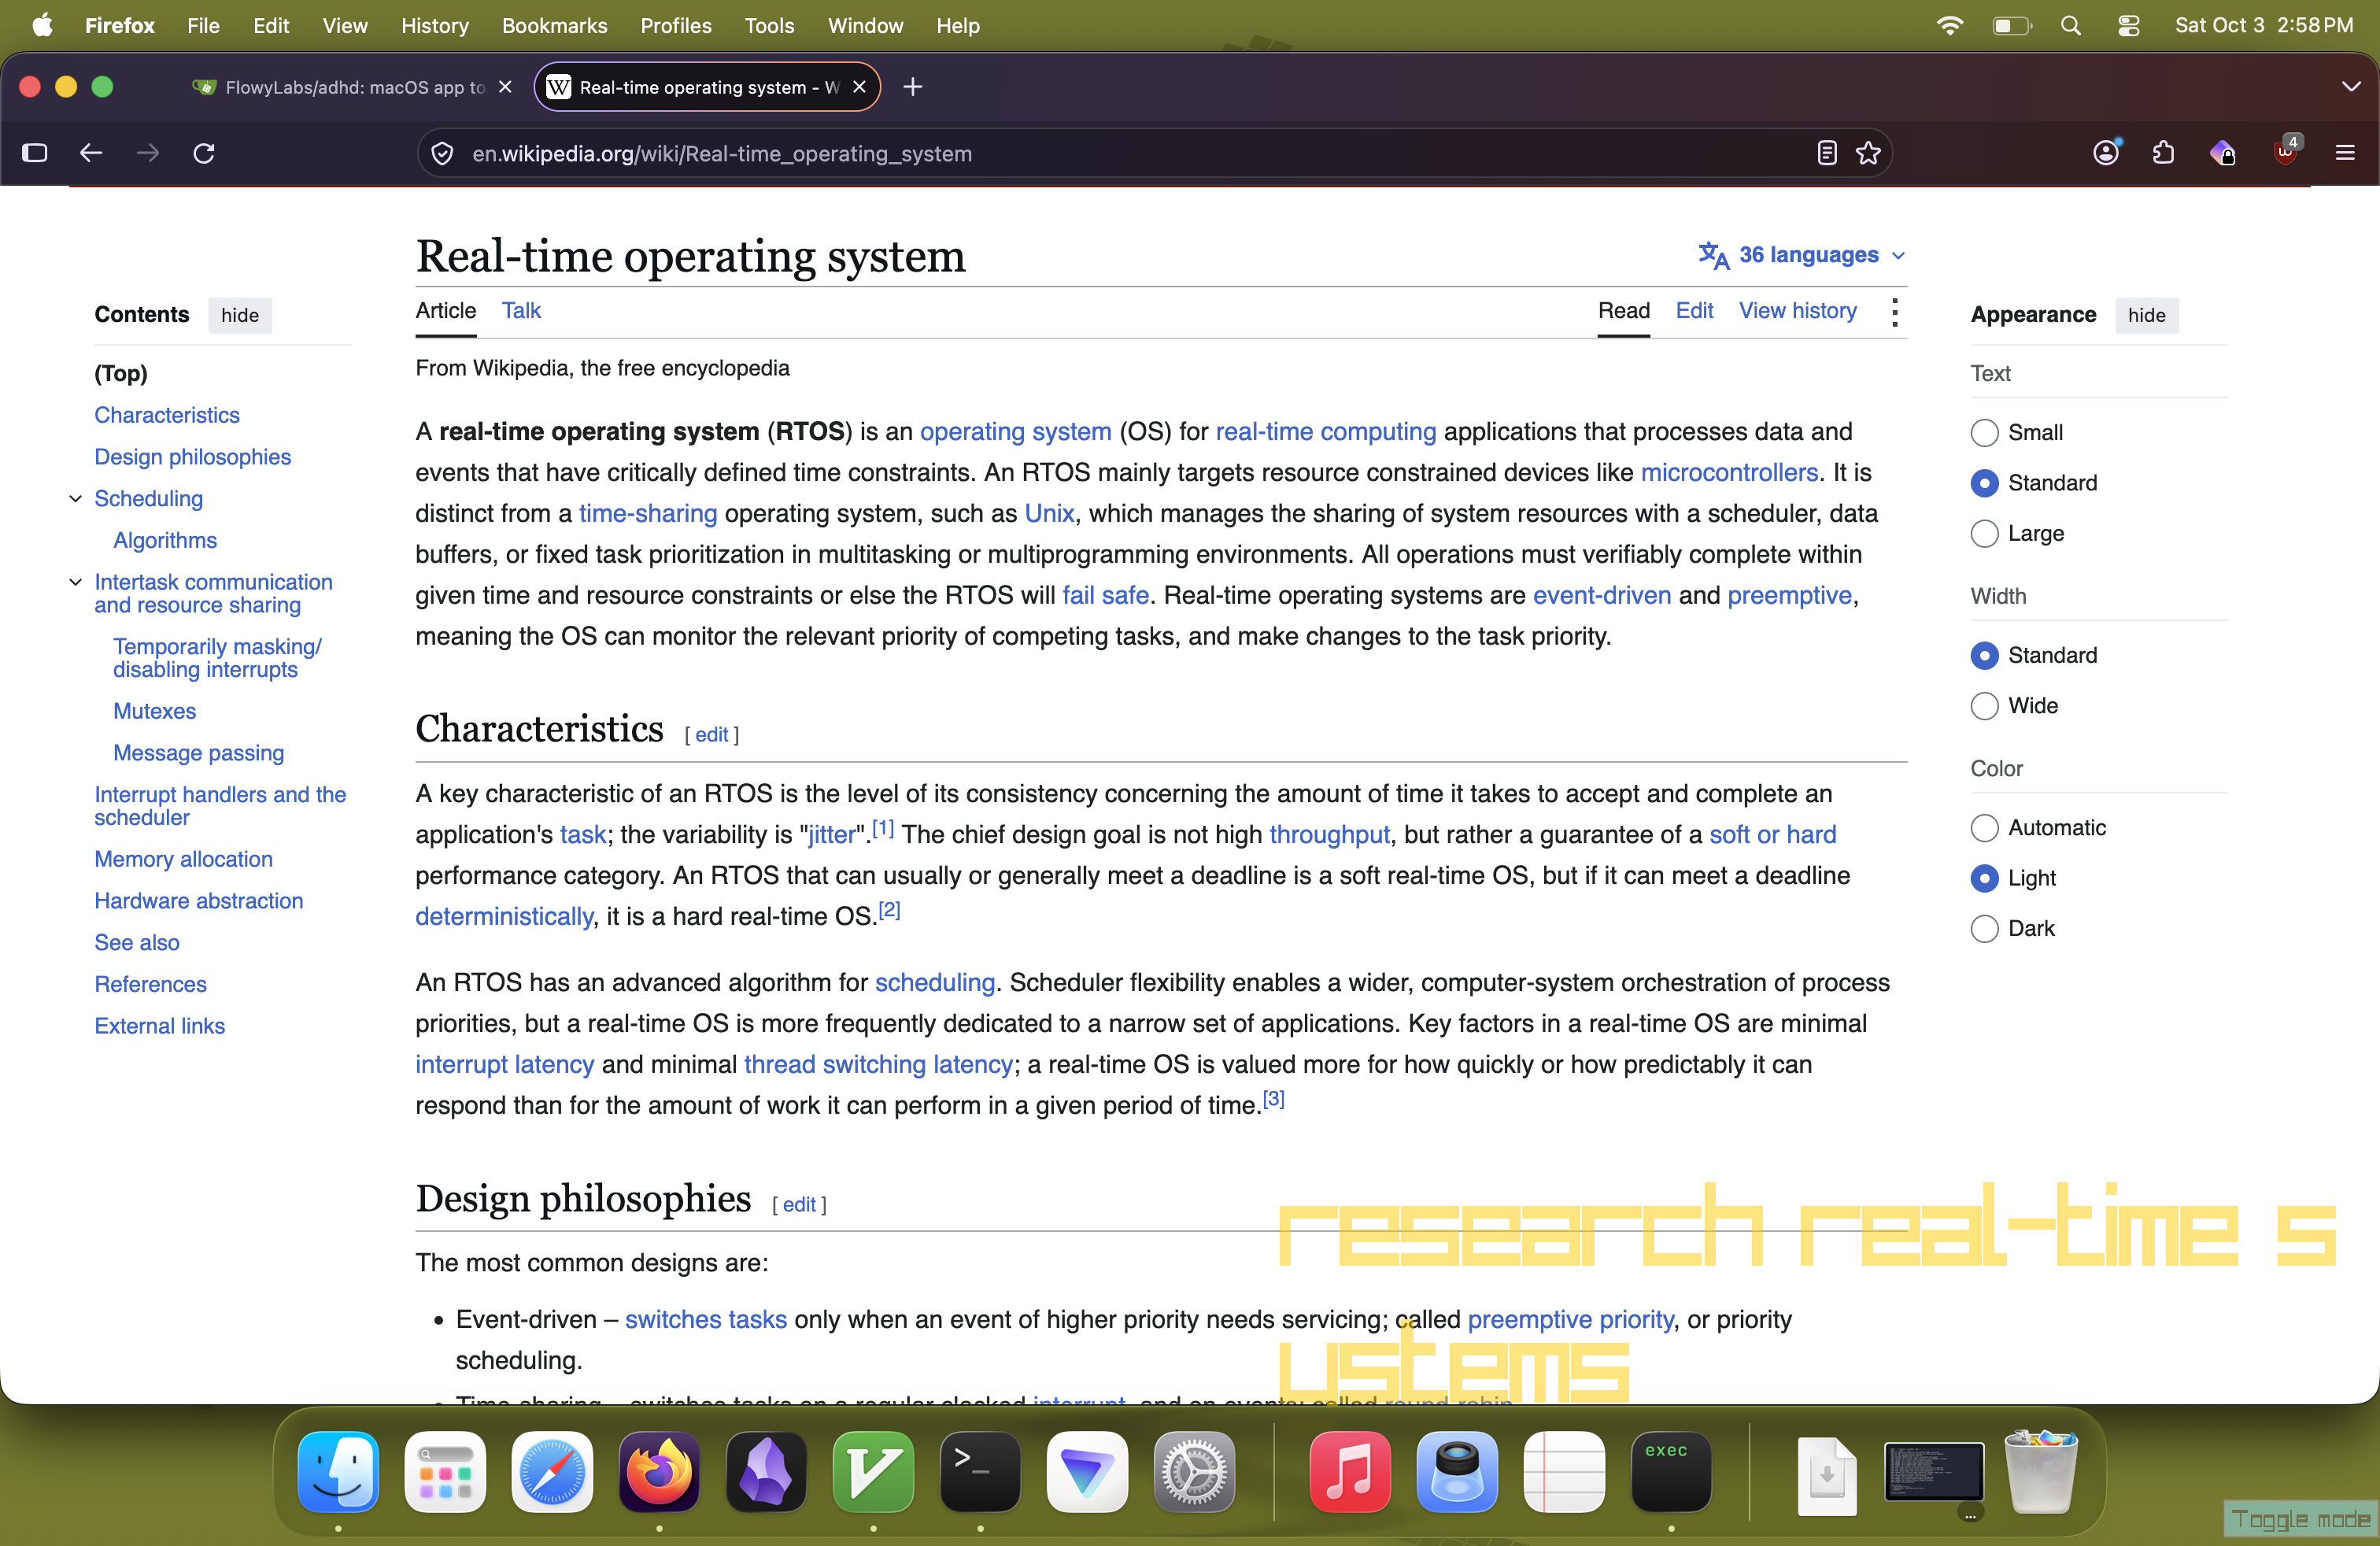Image resolution: width=2380 pixels, height=1546 pixels.
Task: Close the FlowyLabs/adhd tab
Action: [x=505, y=87]
